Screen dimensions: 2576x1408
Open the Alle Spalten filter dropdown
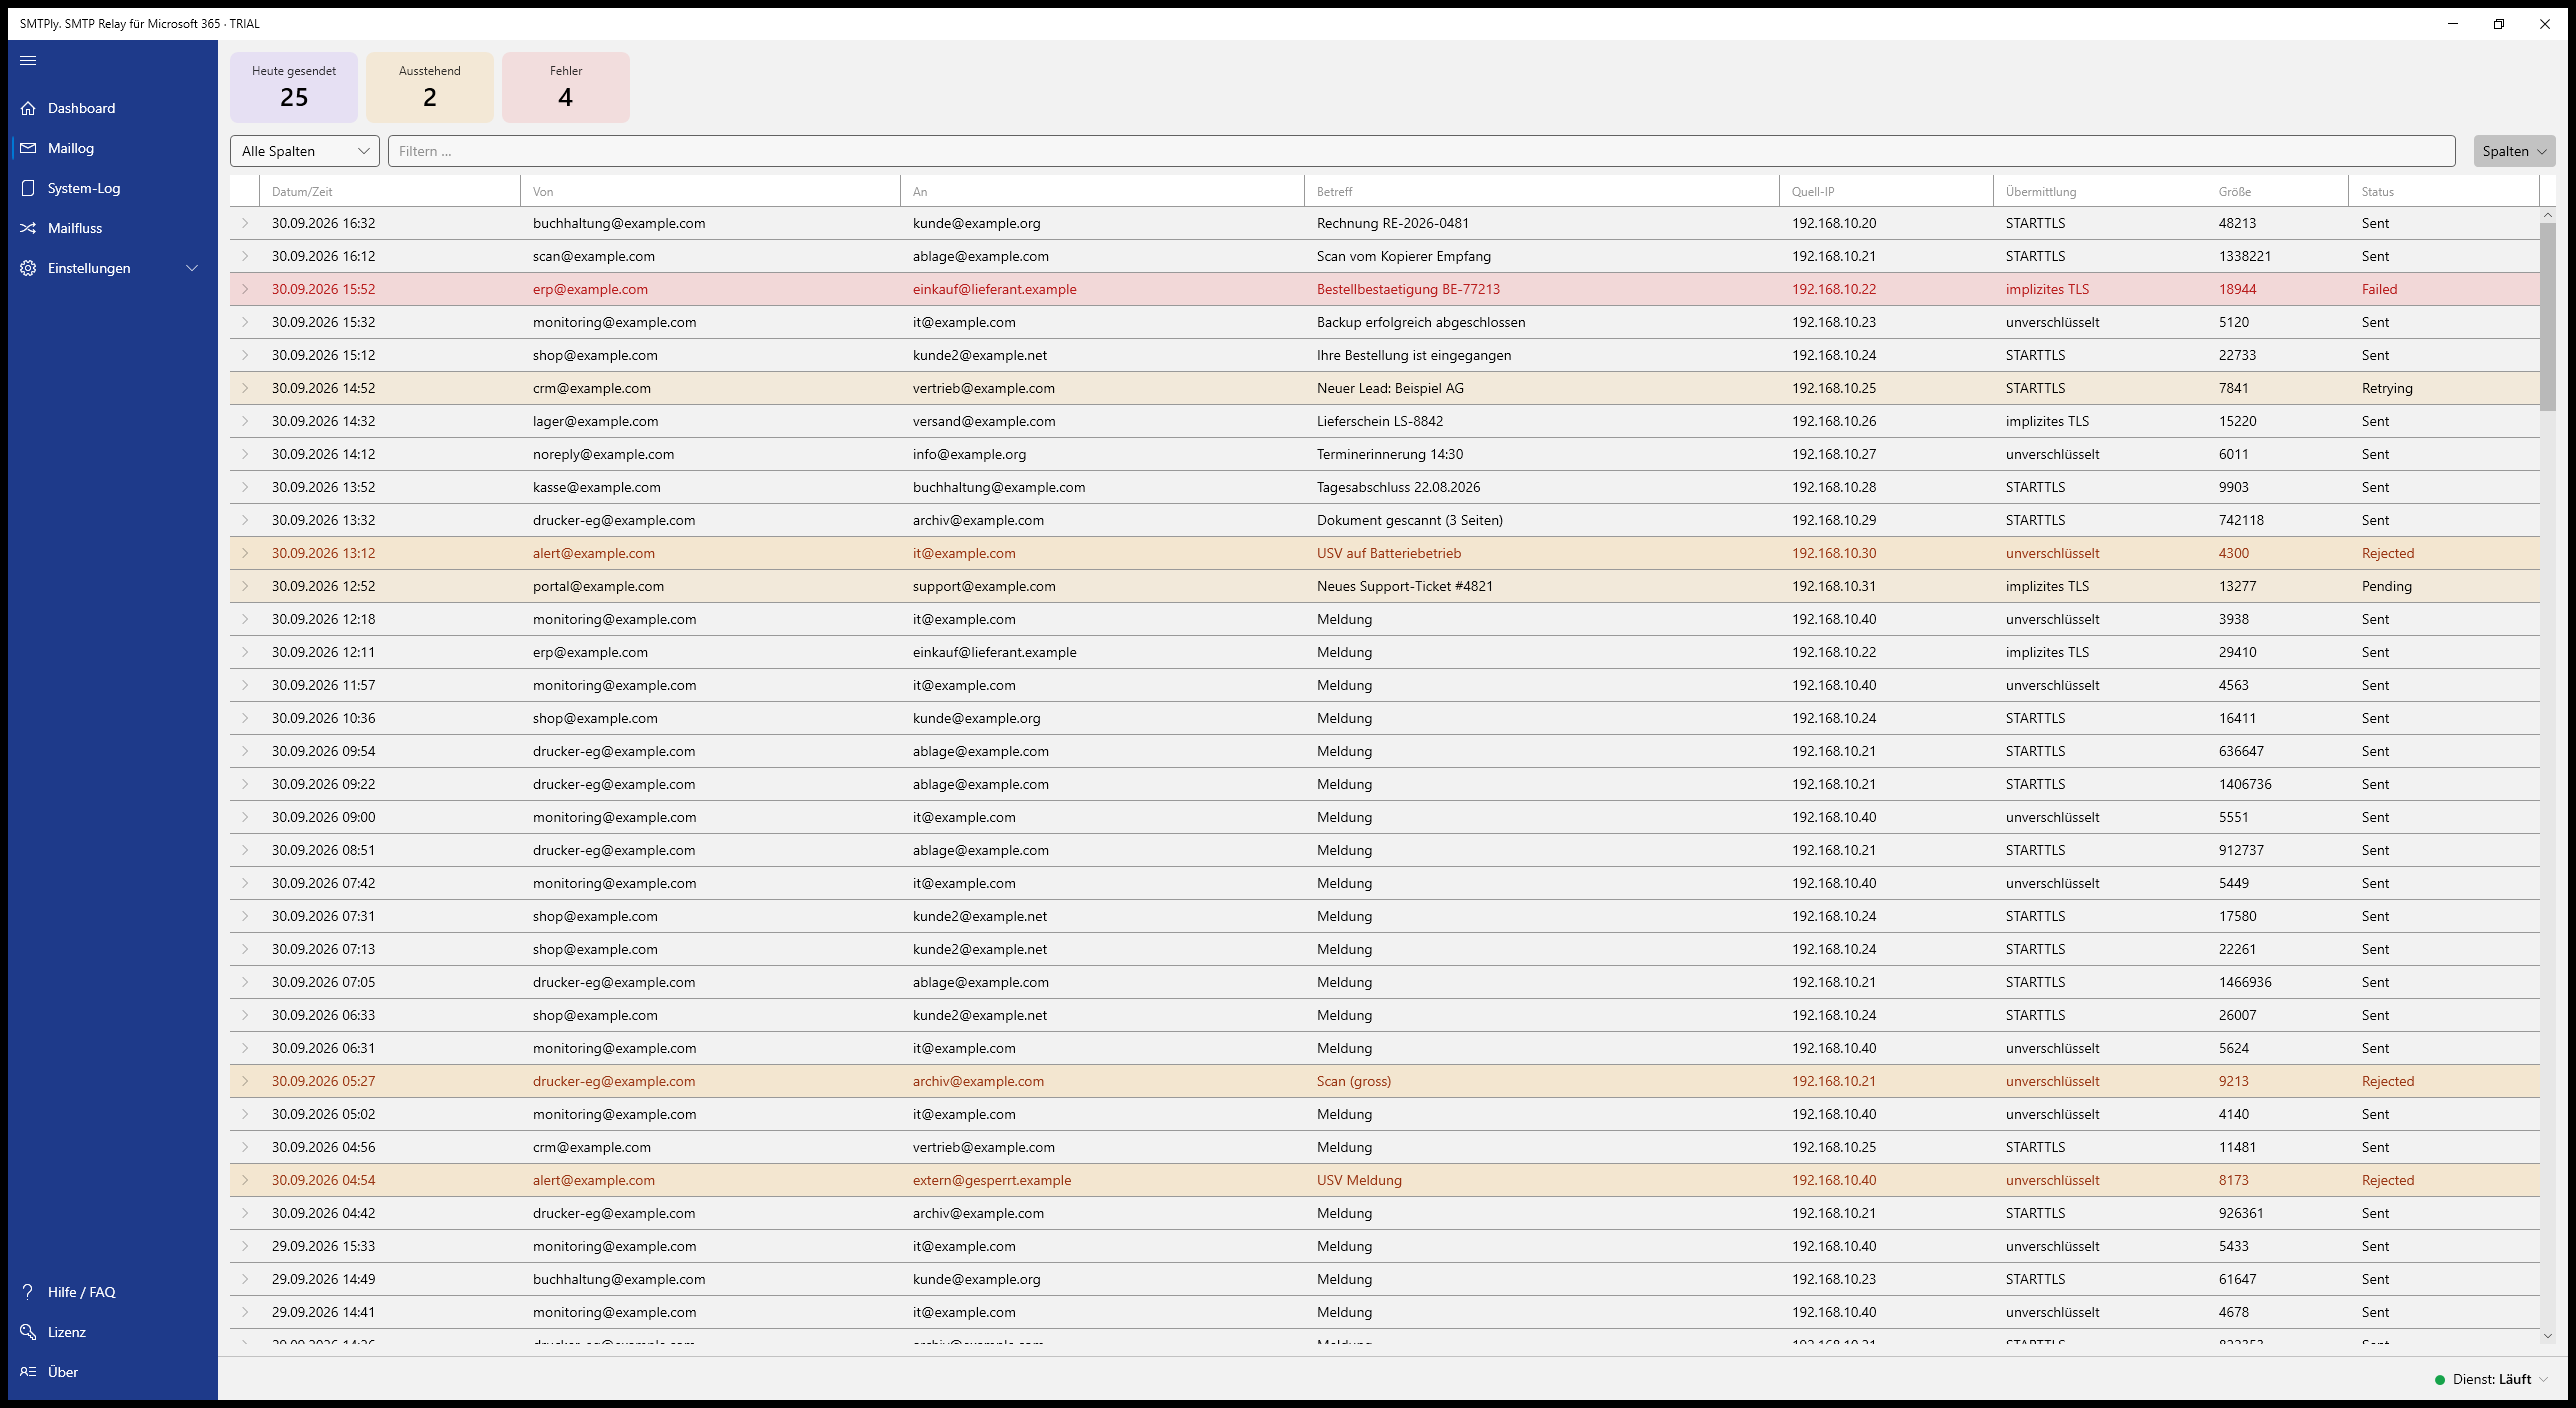pyautogui.click(x=305, y=151)
